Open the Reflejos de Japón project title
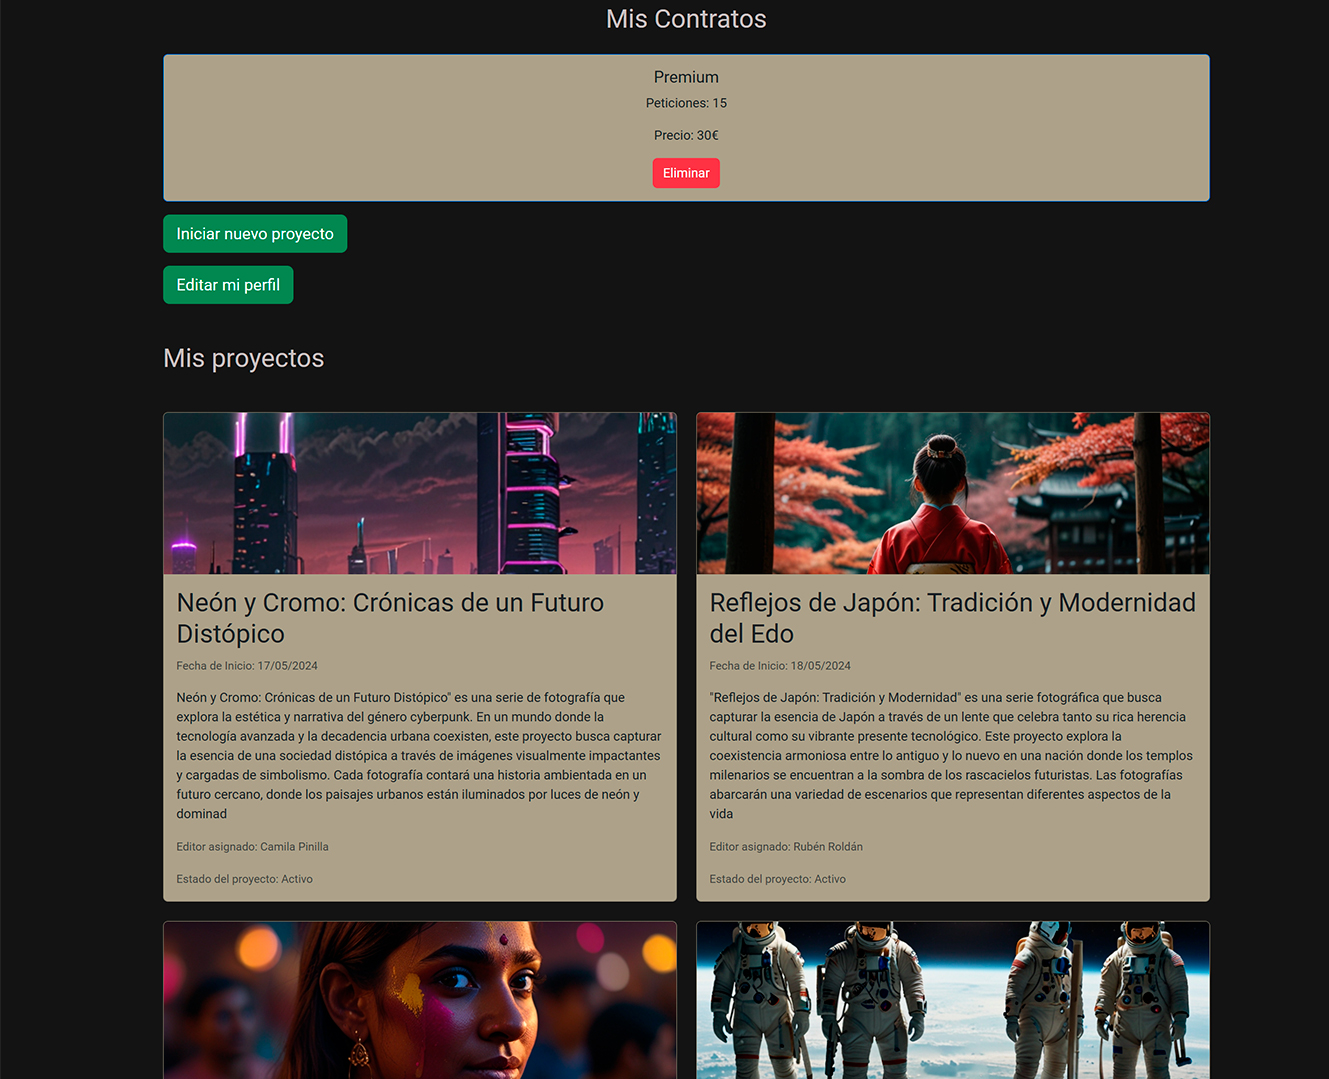This screenshot has width=1329, height=1079. click(x=952, y=618)
